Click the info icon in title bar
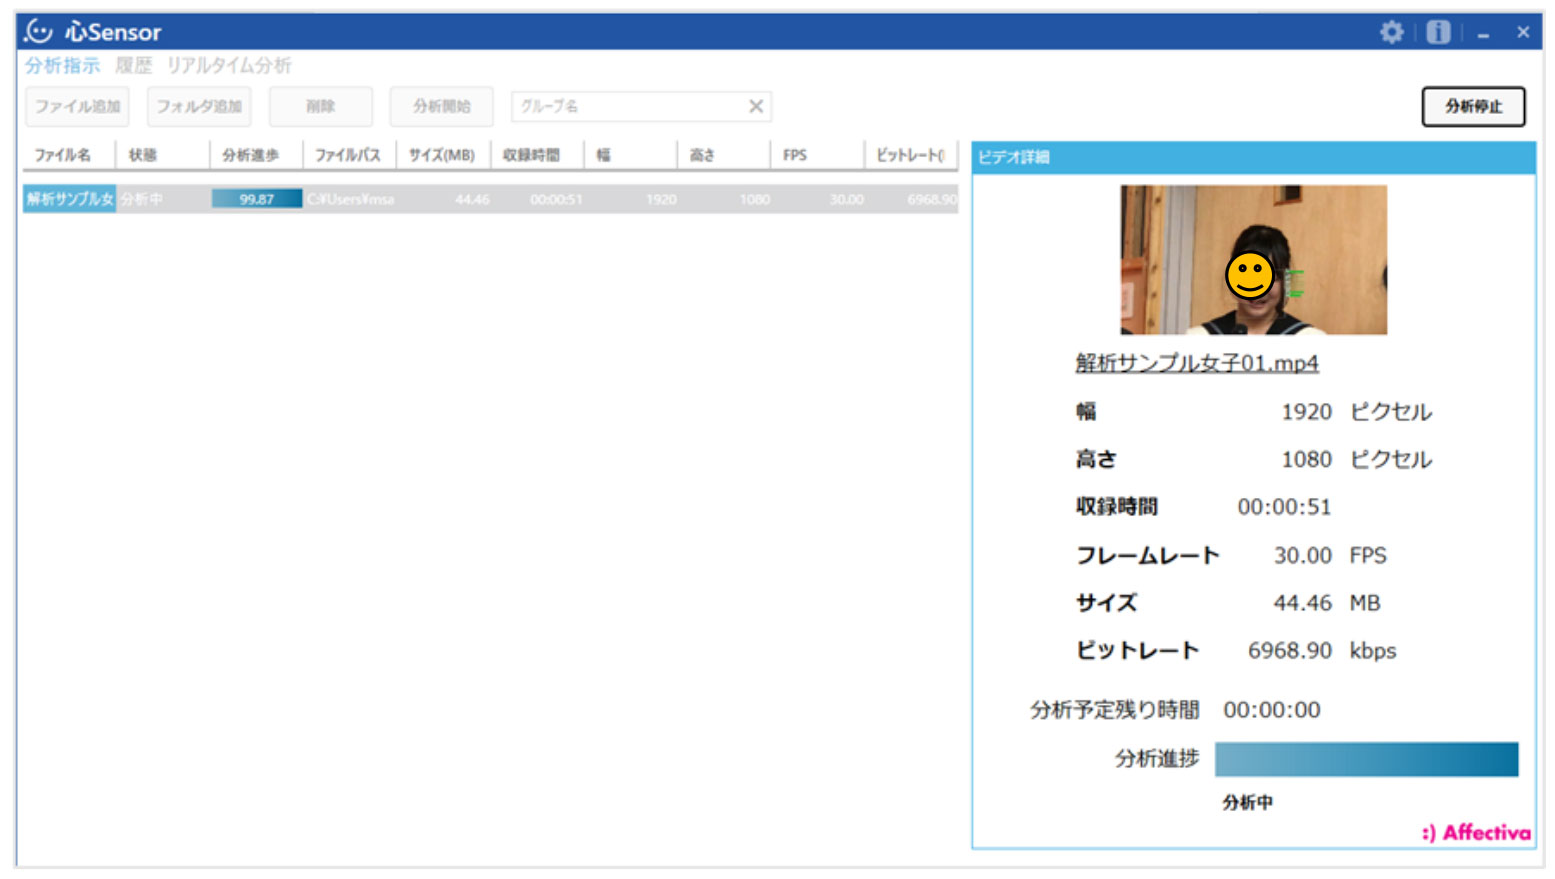 [x=1438, y=32]
